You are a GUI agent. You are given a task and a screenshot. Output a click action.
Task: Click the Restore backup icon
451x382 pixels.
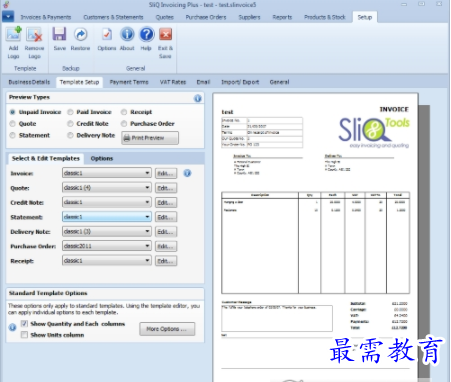pyautogui.click(x=80, y=34)
